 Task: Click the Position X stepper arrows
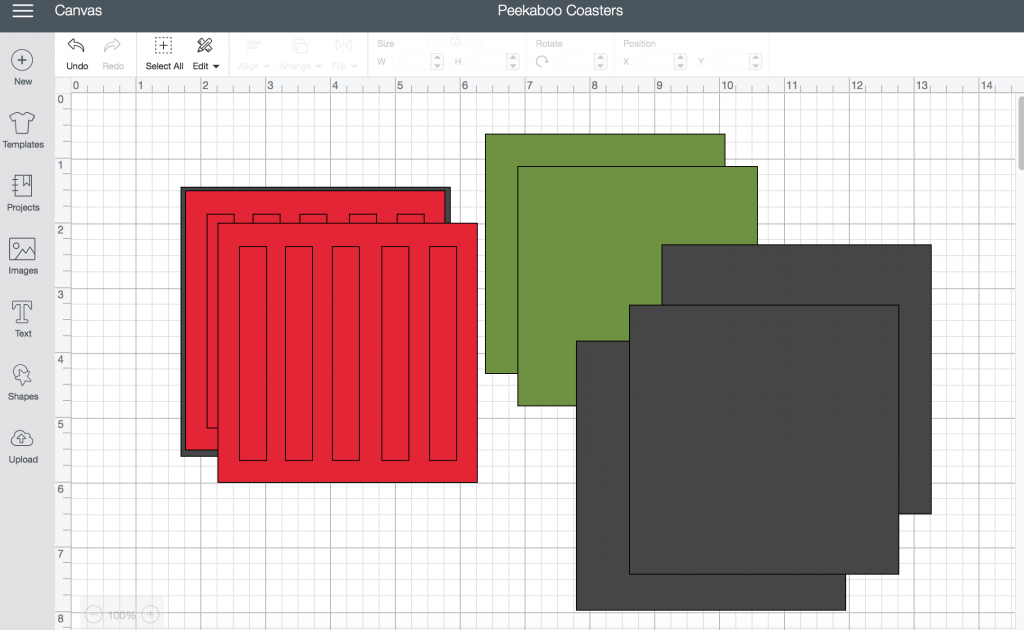tap(680, 61)
